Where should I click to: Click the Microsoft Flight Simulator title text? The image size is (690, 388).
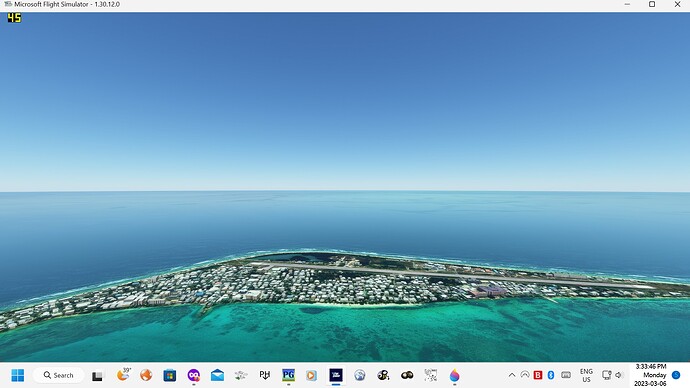point(67,4)
